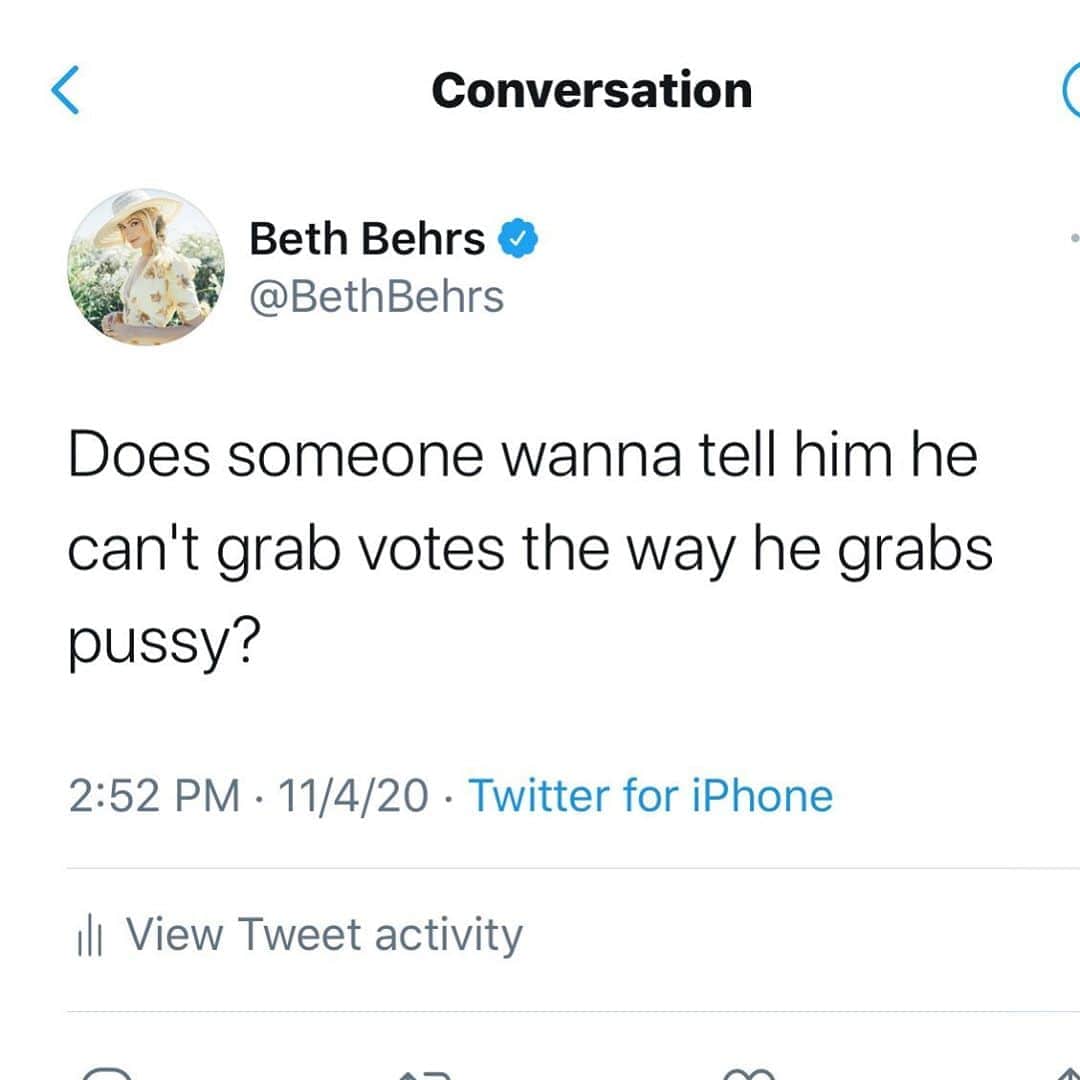Click the blue verified badge
Screen dimensions: 1080x1080
(517, 238)
